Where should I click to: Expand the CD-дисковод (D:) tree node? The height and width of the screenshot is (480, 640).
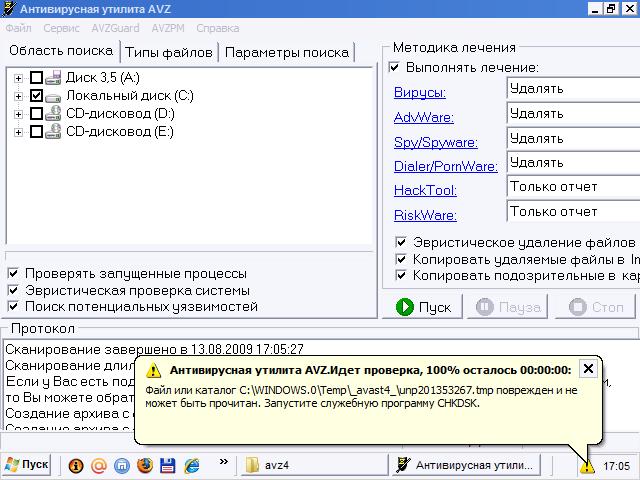click(18, 114)
